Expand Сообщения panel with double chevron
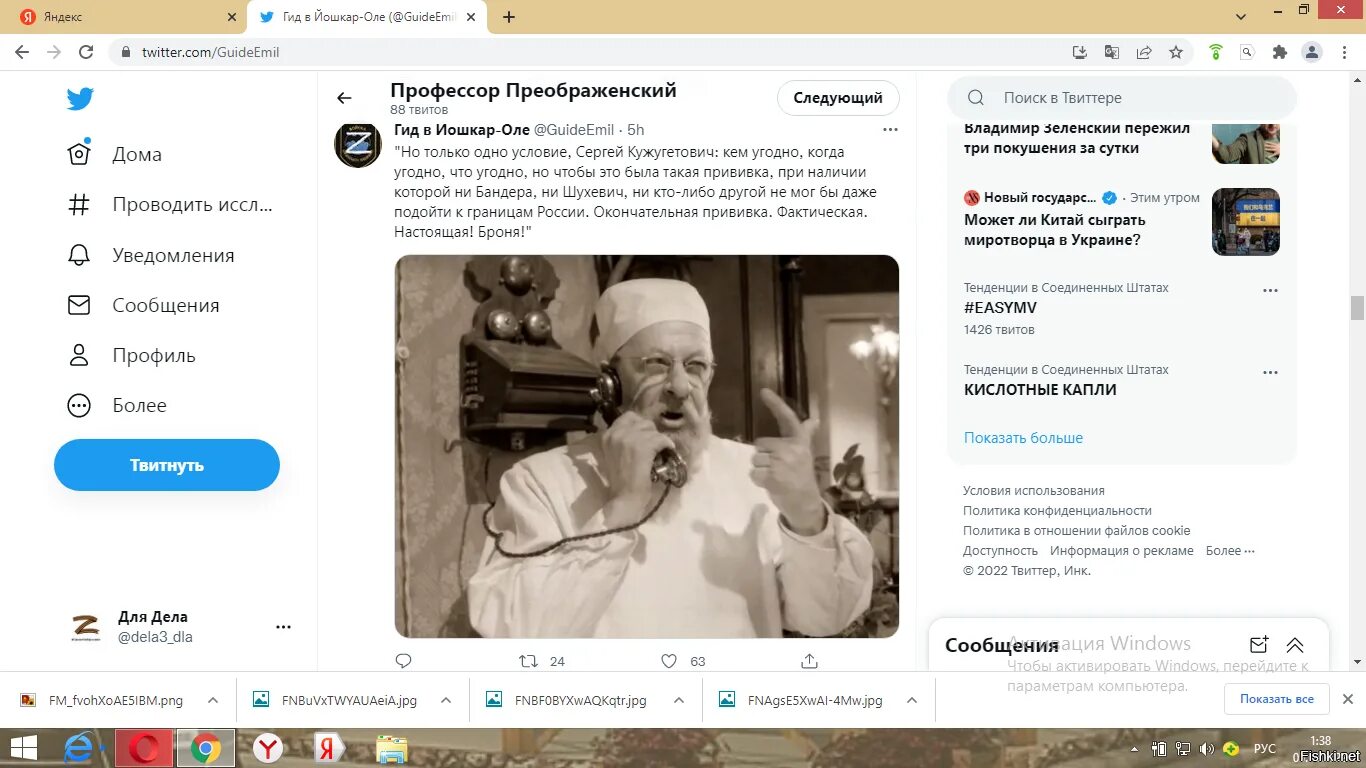 click(1295, 645)
